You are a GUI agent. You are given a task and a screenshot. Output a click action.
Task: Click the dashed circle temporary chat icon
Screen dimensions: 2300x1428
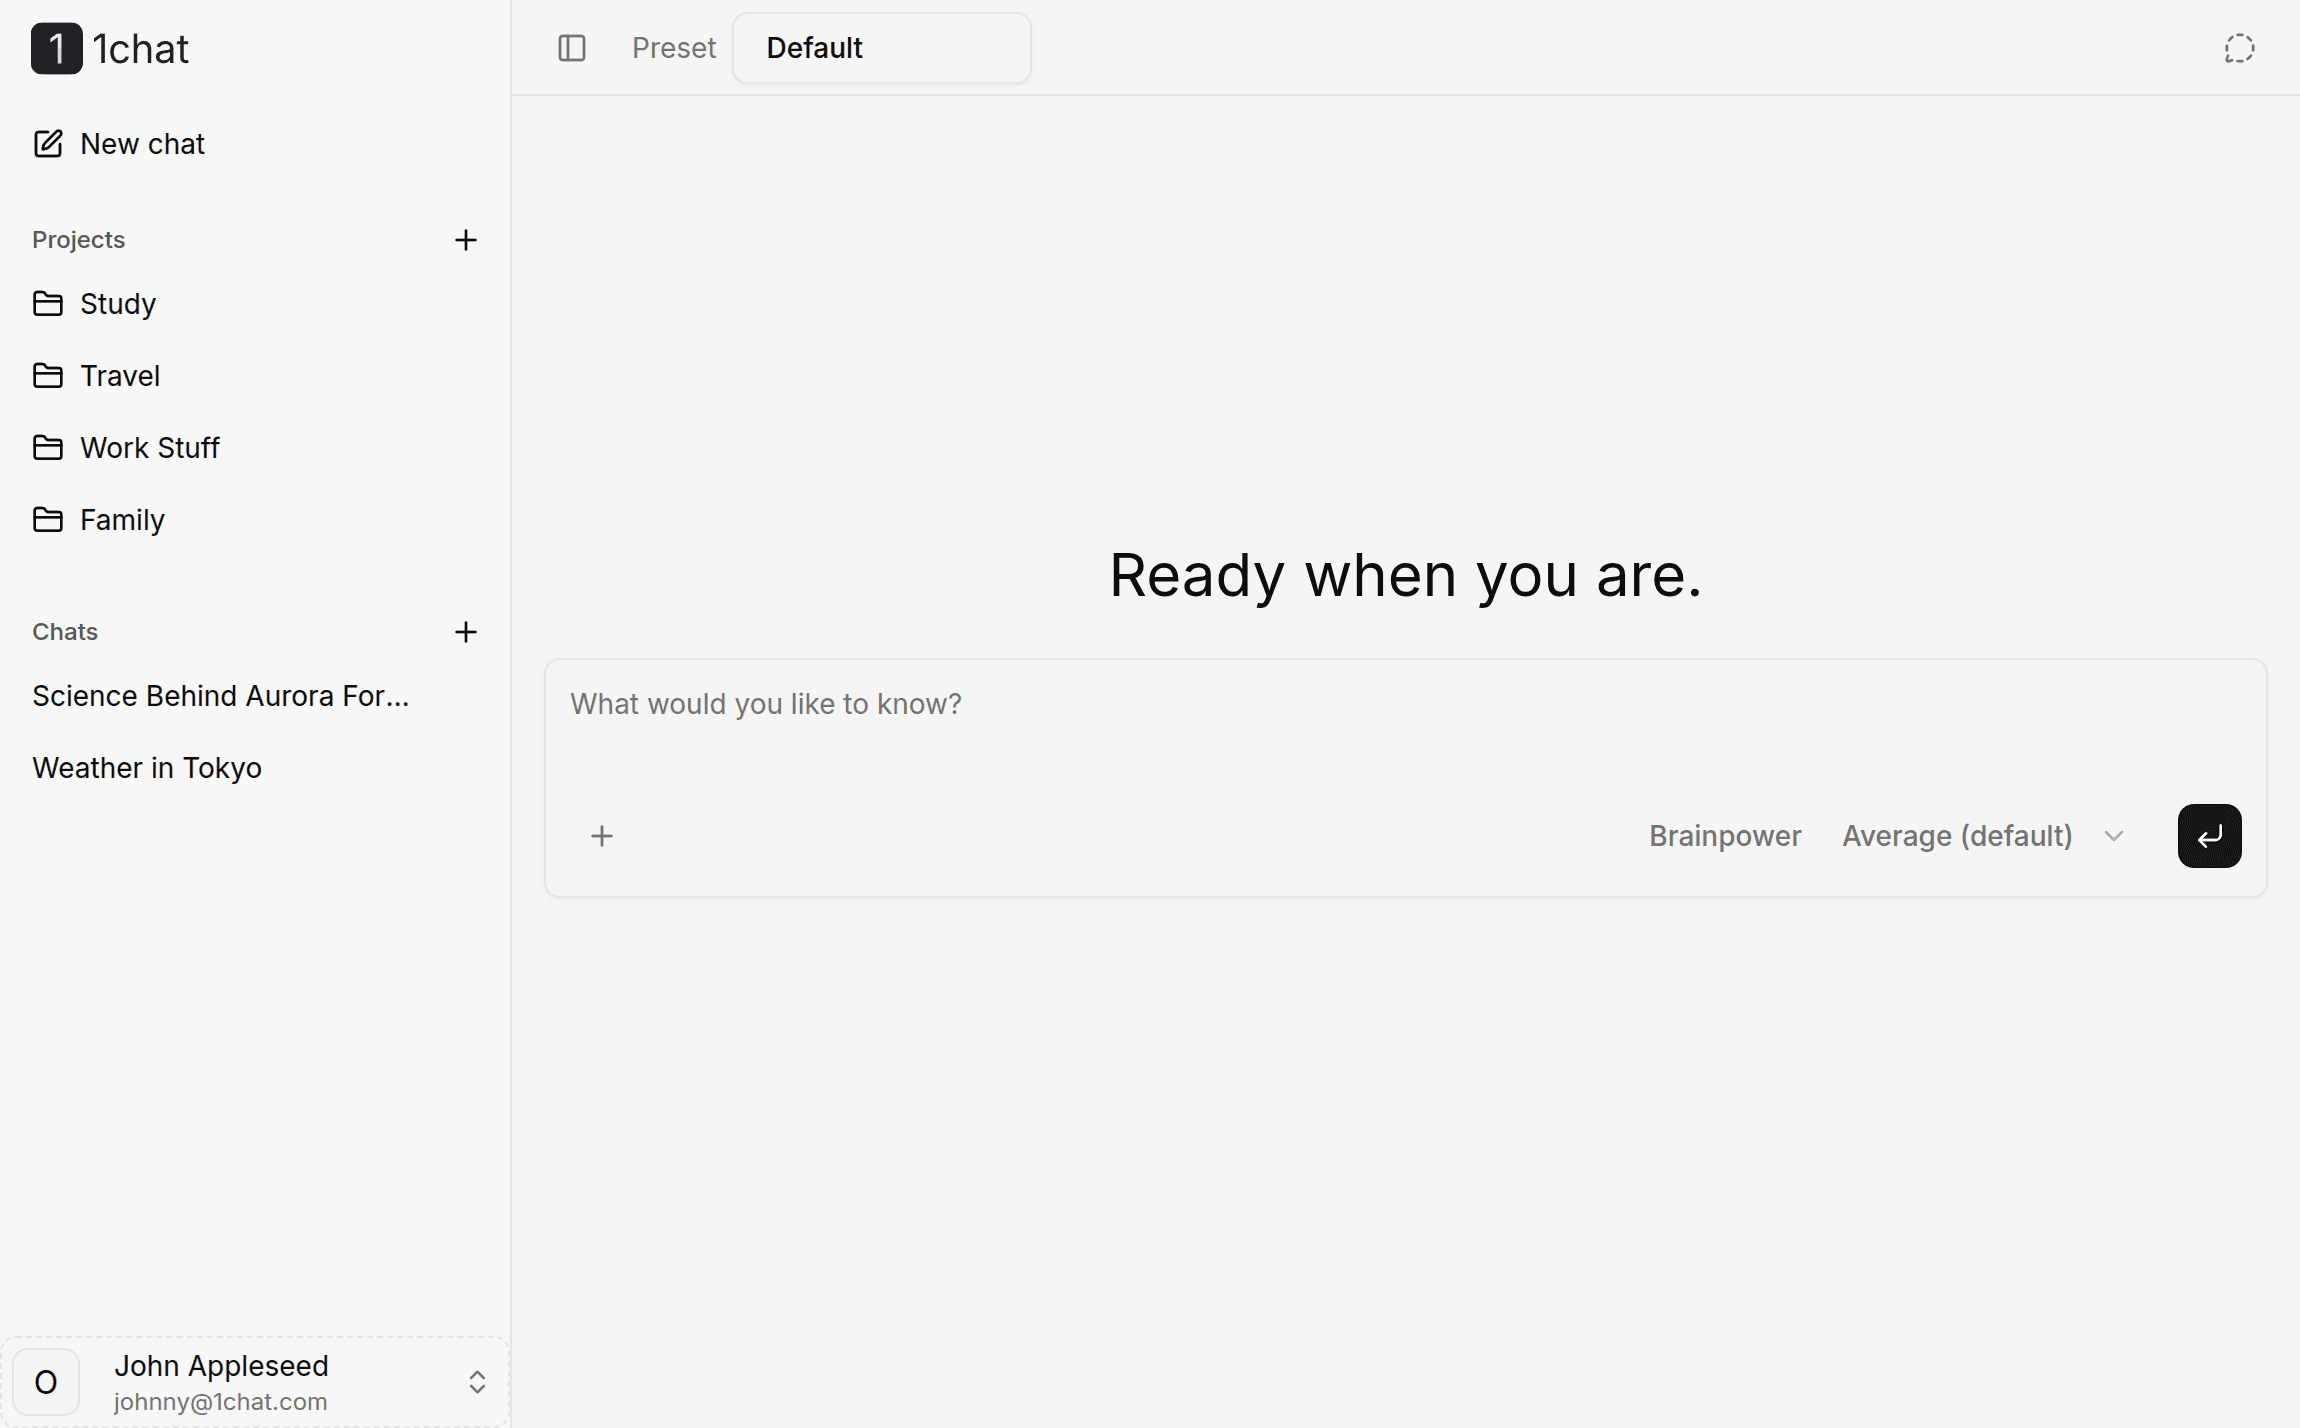[2239, 48]
